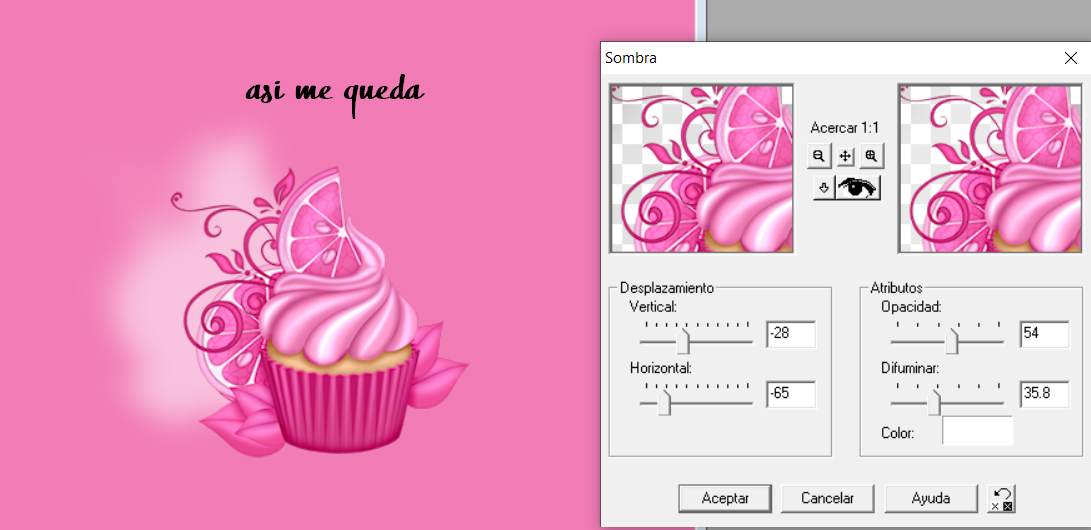Click the left before-preview thumbnail
Screen dimensions: 1091x530
[701, 168]
